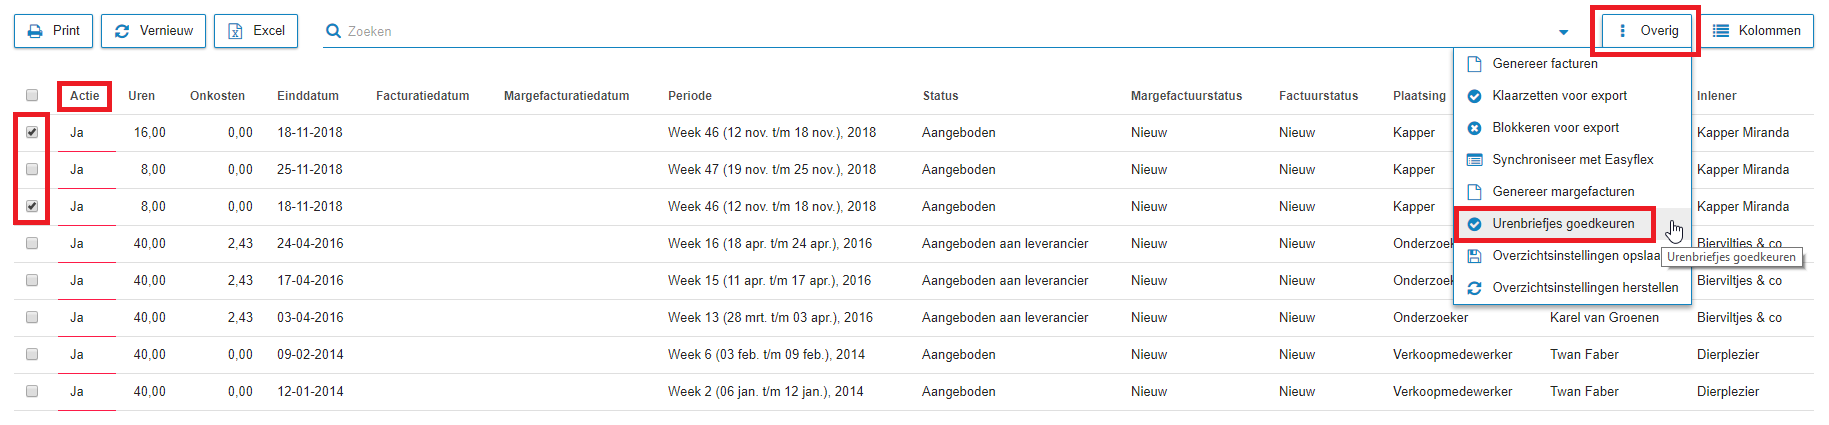
Task: Check the Week 47 row checkbox
Action: tap(32, 169)
